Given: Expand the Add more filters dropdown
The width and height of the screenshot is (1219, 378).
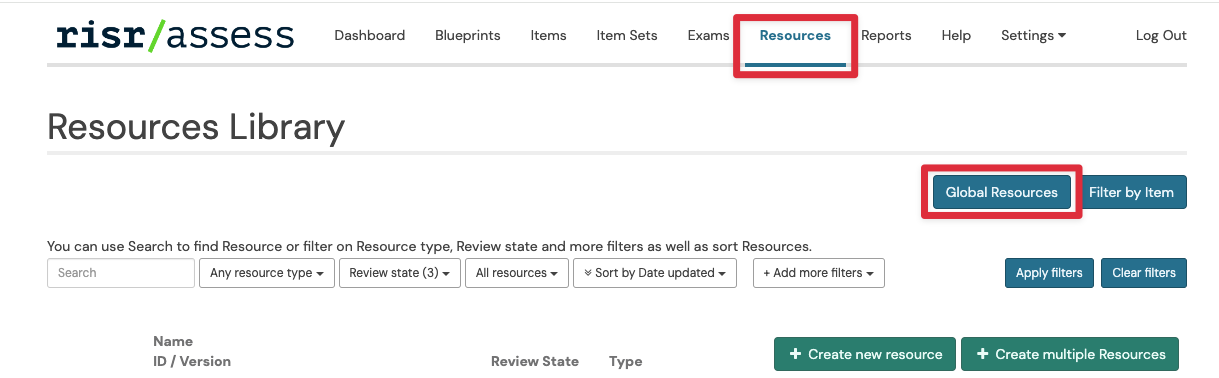Looking at the screenshot, I should point(819,273).
